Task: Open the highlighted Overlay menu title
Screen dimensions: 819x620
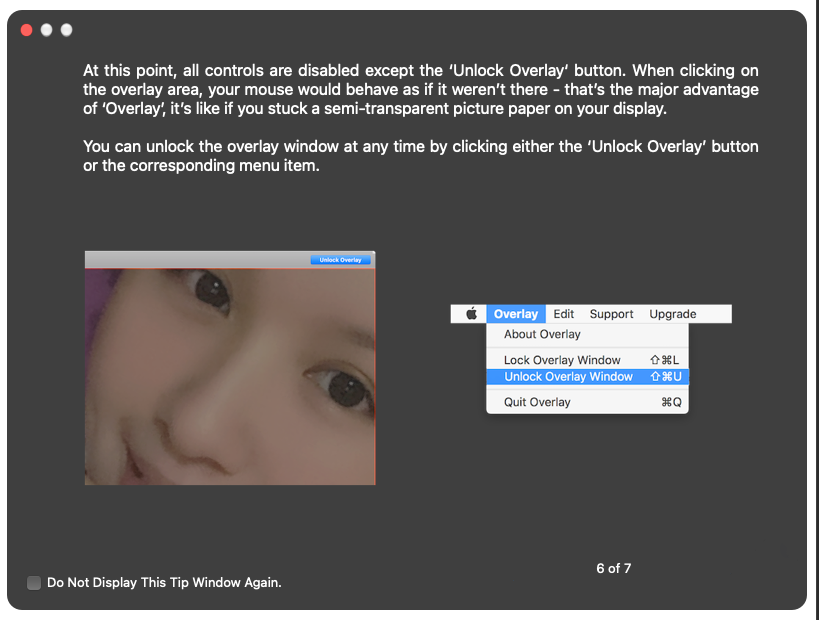Action: pyautogui.click(x=516, y=314)
